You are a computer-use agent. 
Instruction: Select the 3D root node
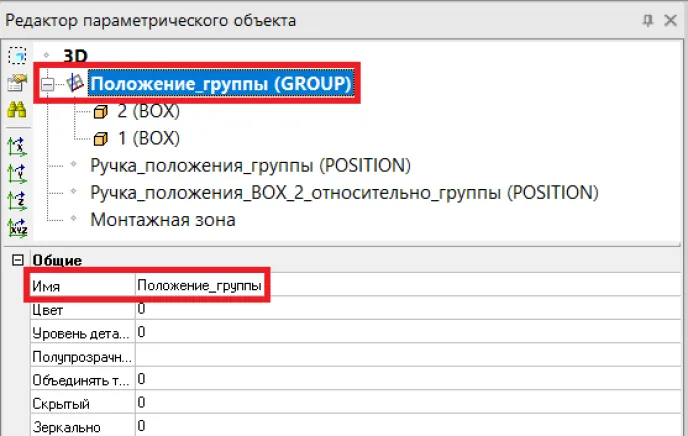(x=76, y=57)
